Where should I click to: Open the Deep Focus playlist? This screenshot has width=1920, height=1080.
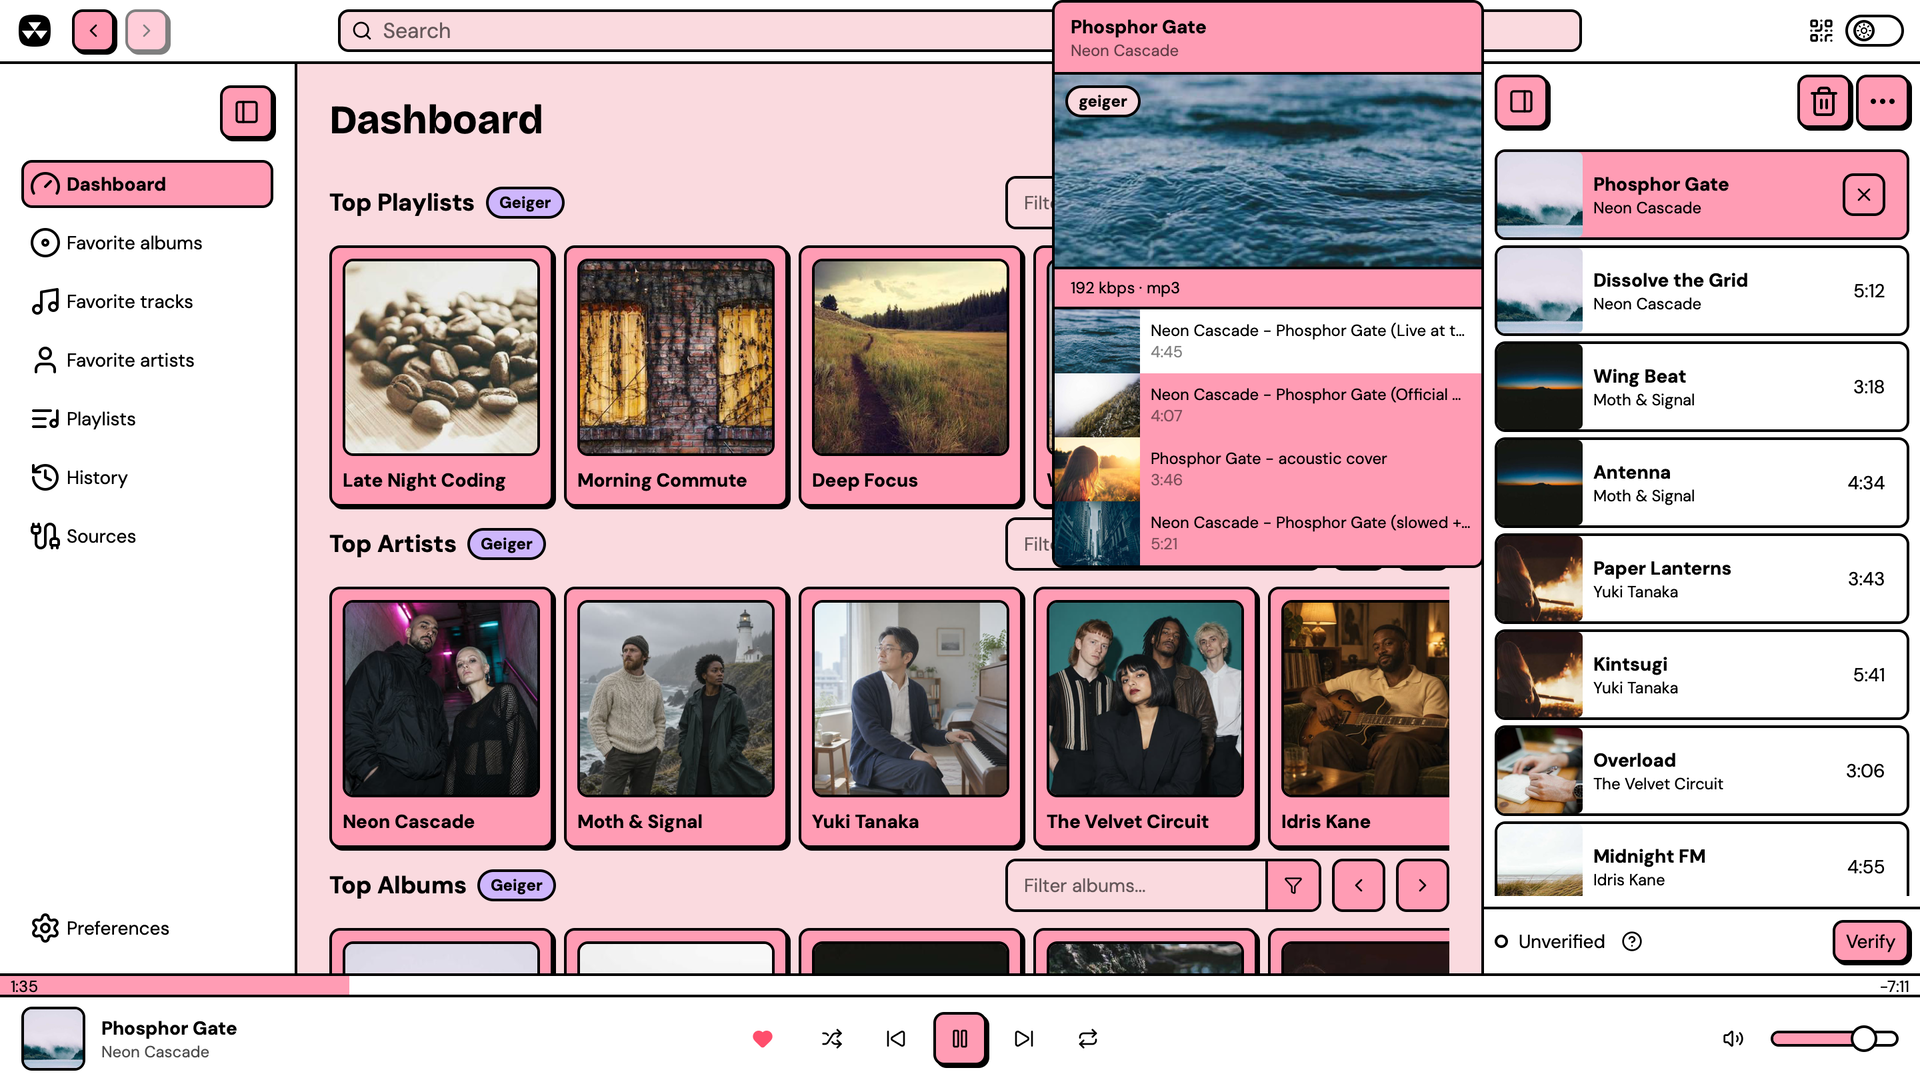tap(911, 377)
